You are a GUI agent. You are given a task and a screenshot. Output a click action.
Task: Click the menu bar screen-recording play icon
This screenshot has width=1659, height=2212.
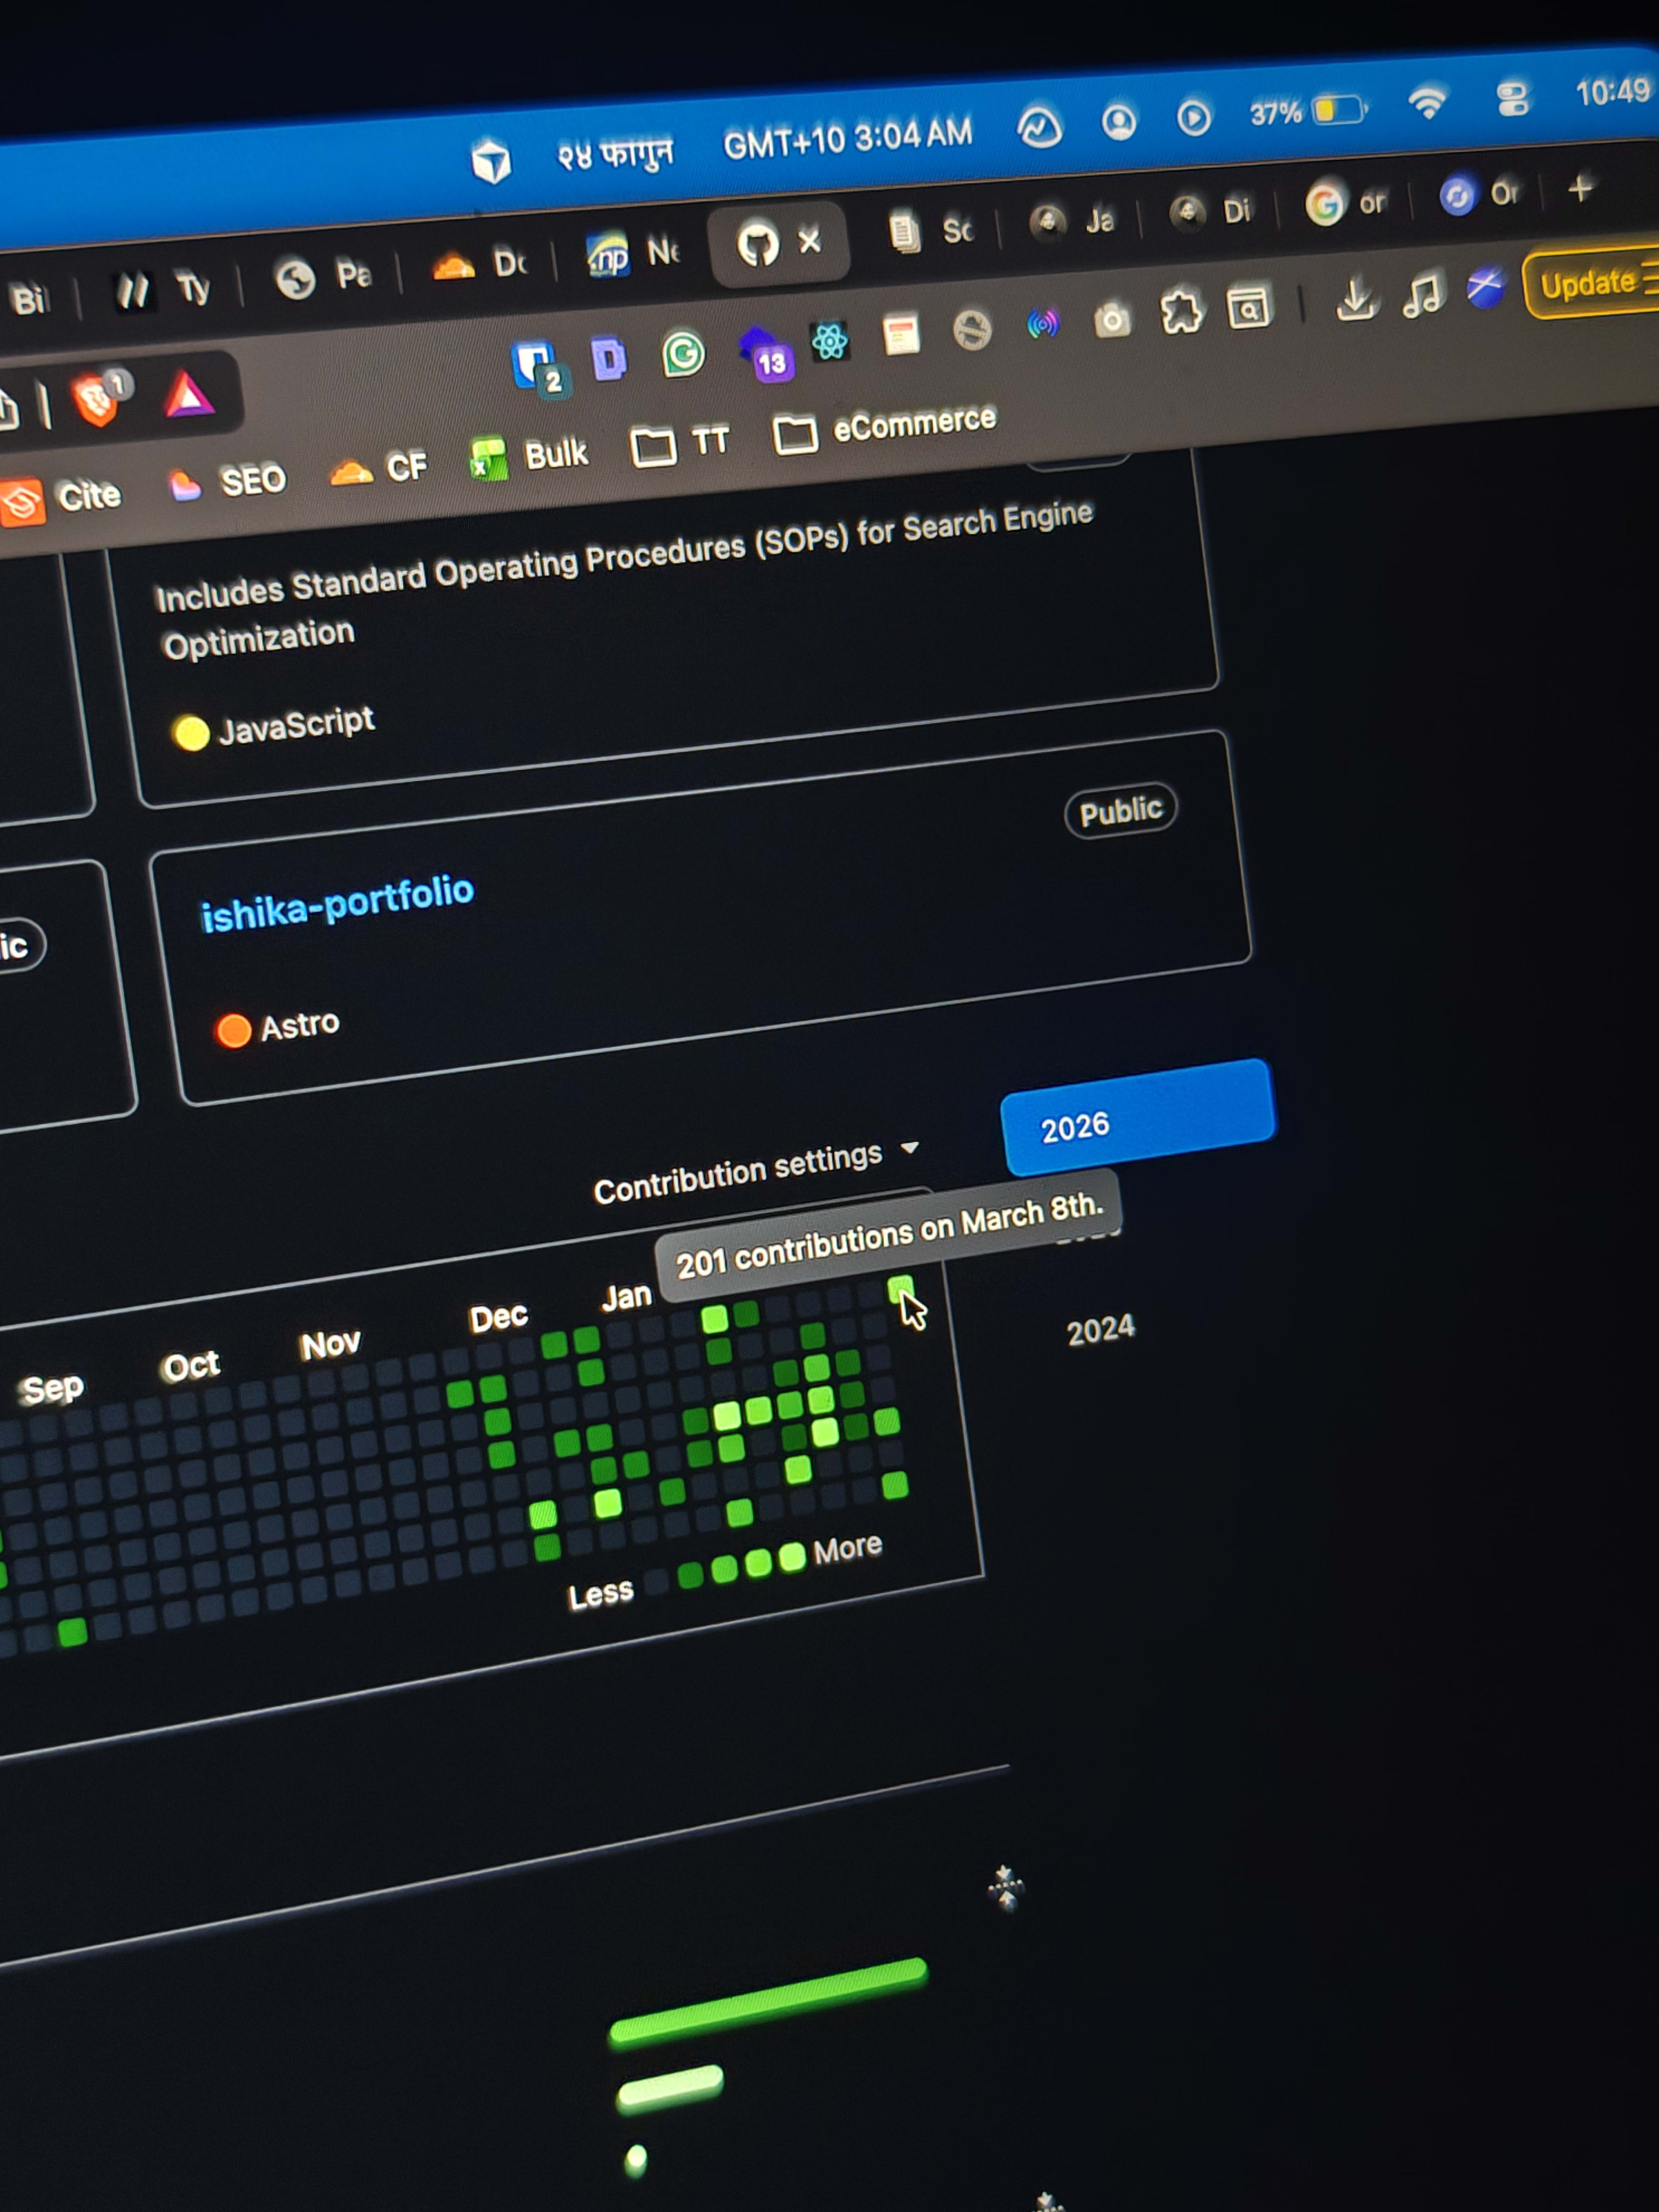1193,118
